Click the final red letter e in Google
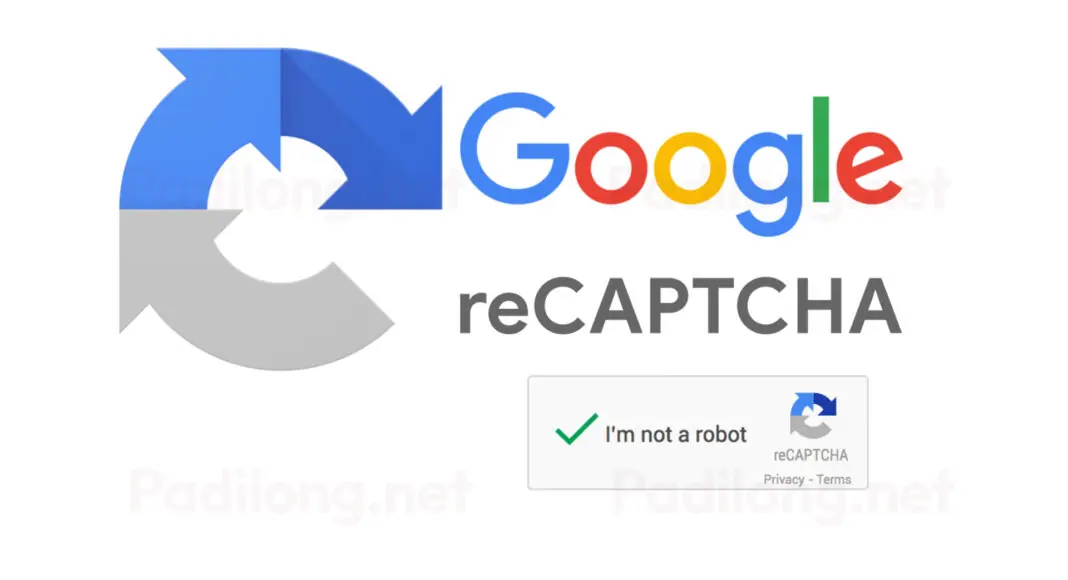Screen dimensions: 1068x580 click(x=870, y=167)
